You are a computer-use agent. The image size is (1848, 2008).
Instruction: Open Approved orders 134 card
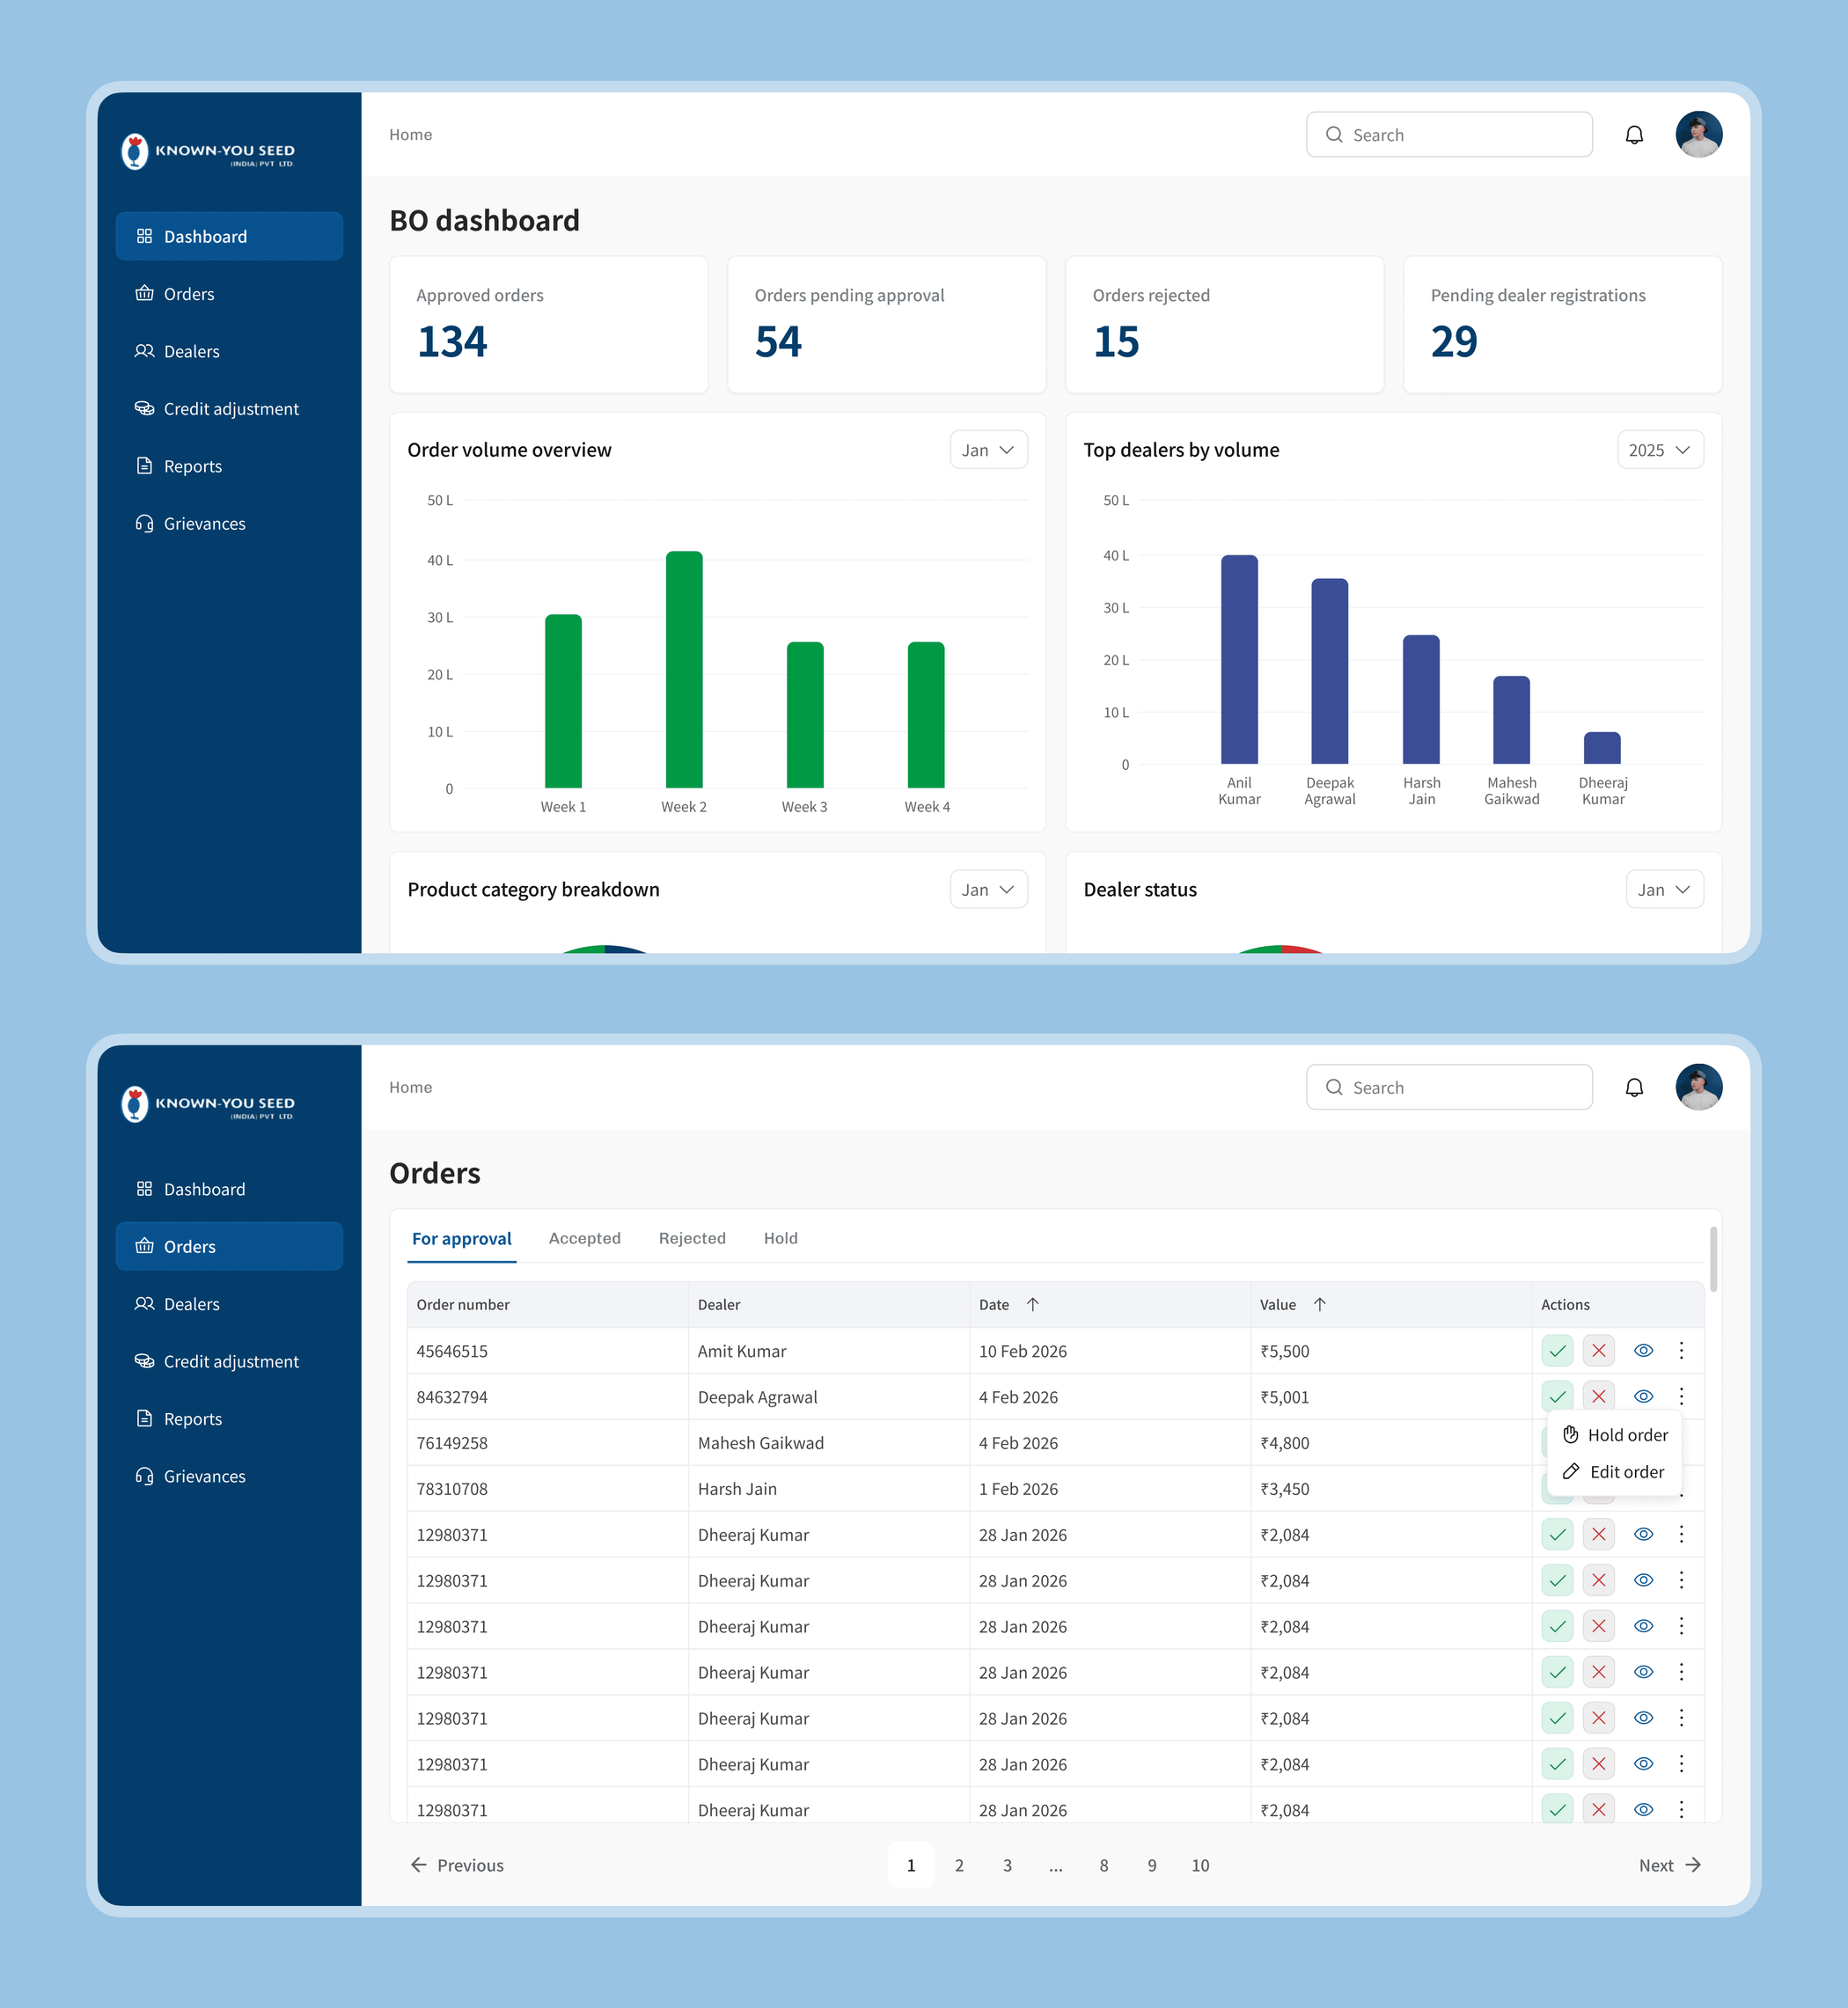click(x=548, y=324)
